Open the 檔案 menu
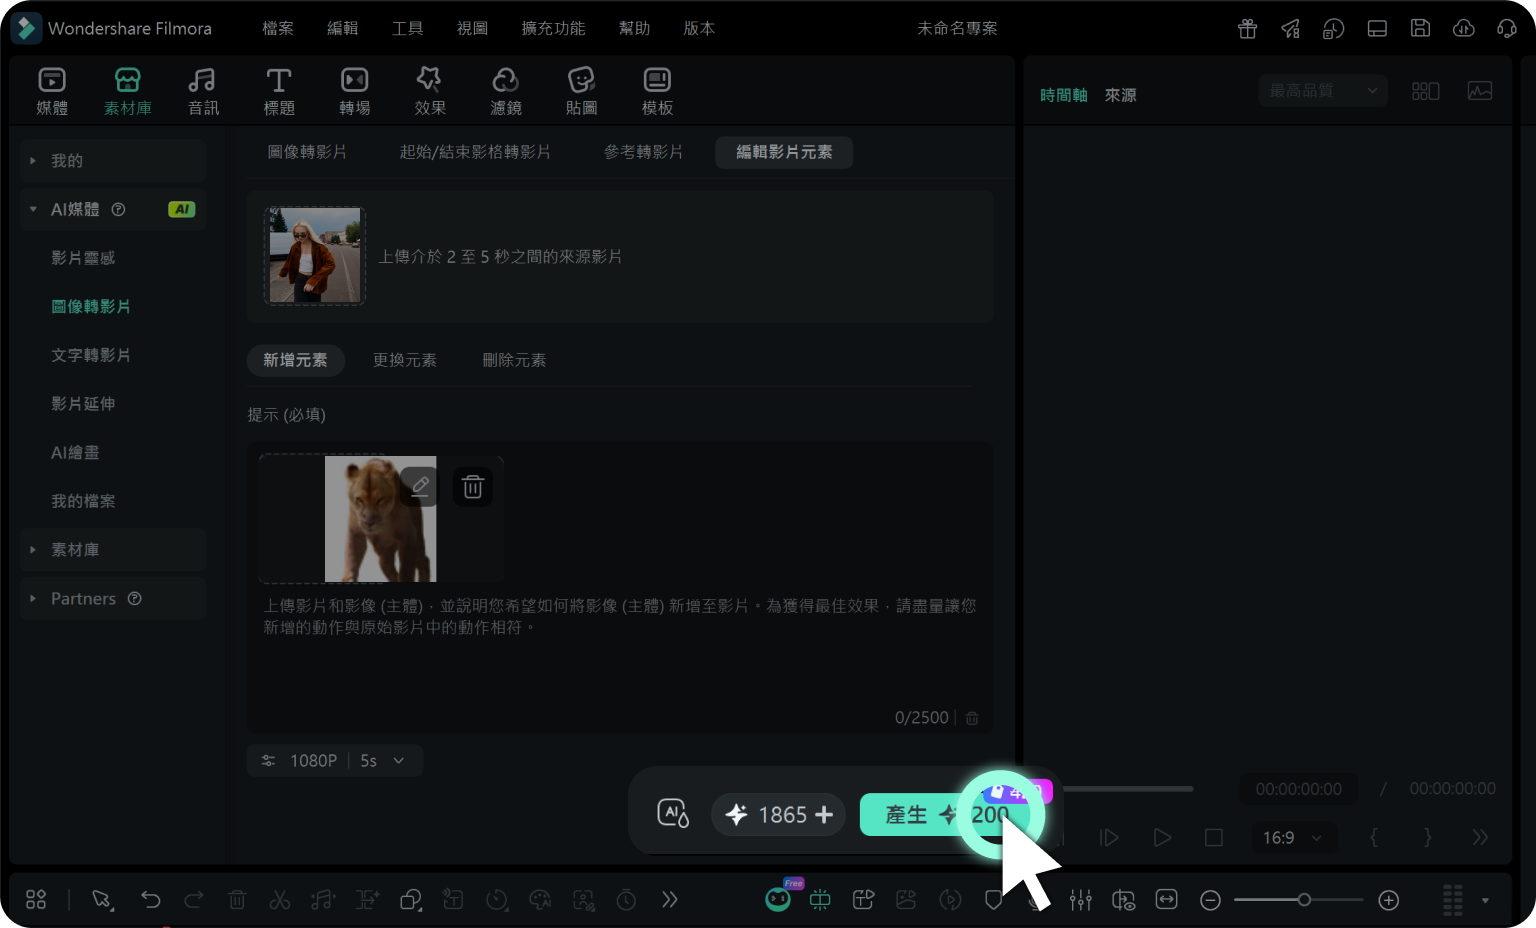Viewport: 1536px width, 928px height. pos(278,28)
